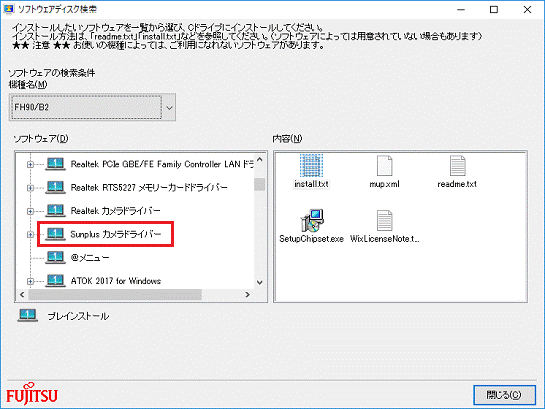This screenshot has width=545, height=409.
Task: Click the software list scroll up arrow
Action: tap(260, 160)
